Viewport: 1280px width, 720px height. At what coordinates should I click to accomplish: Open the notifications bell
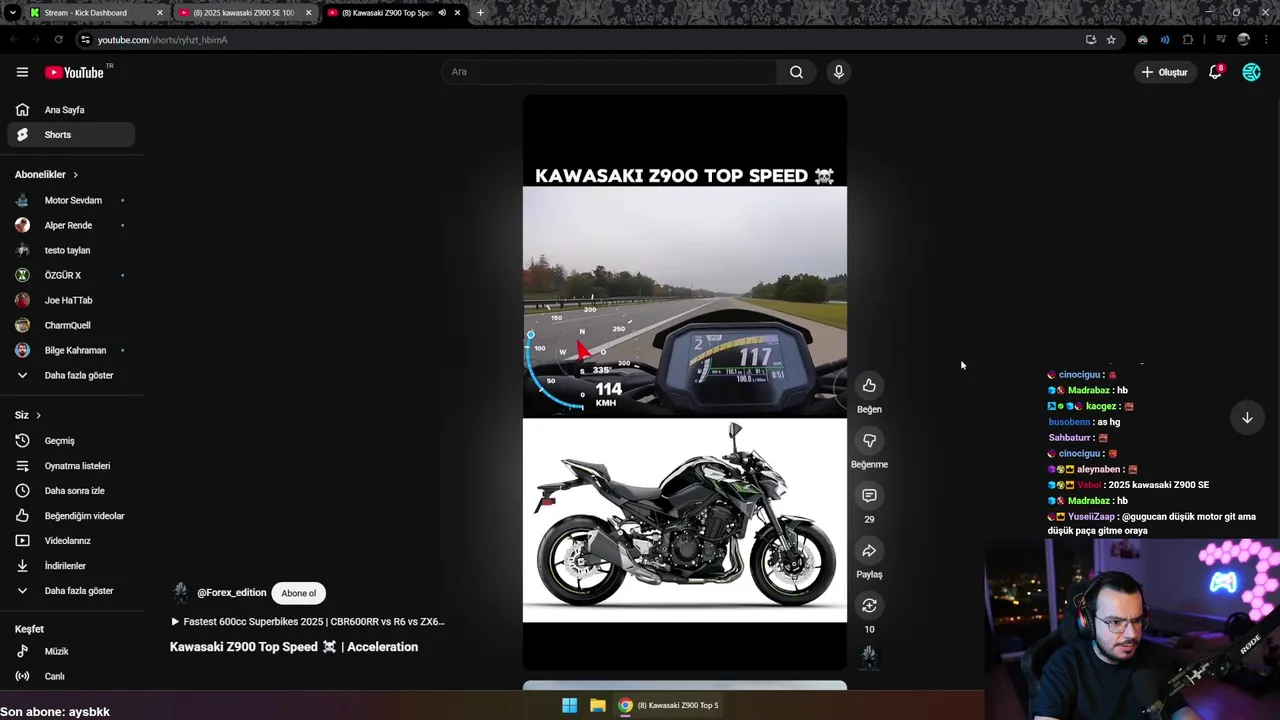coord(1215,72)
